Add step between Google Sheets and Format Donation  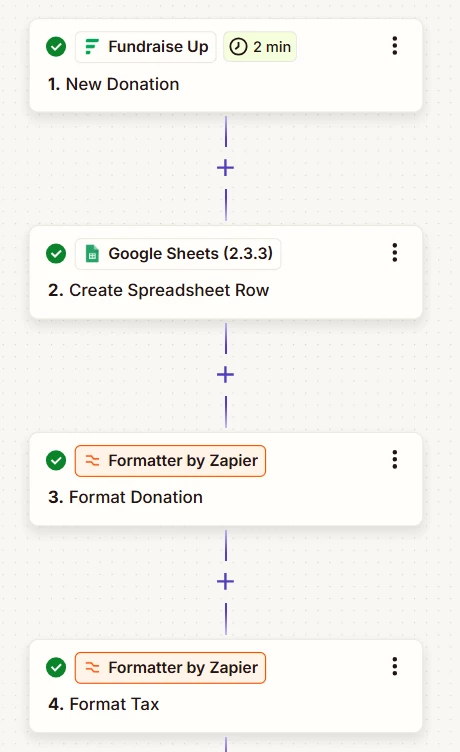[225, 375]
